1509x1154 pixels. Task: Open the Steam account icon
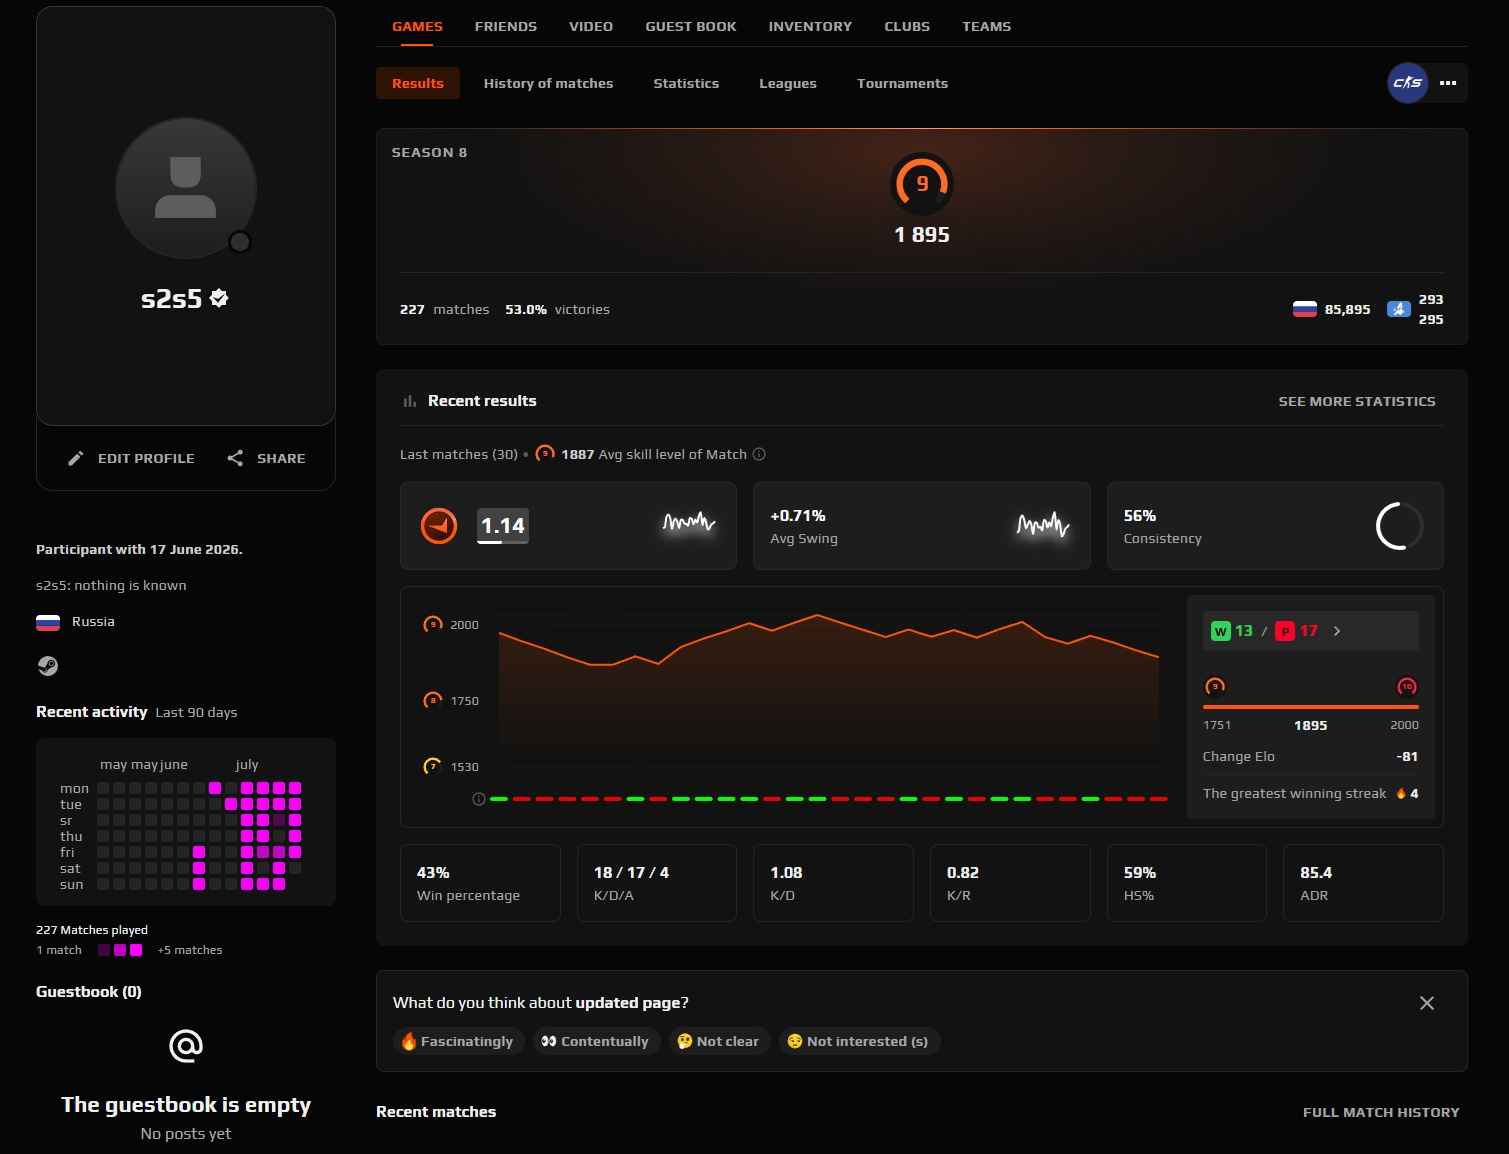tap(47, 666)
